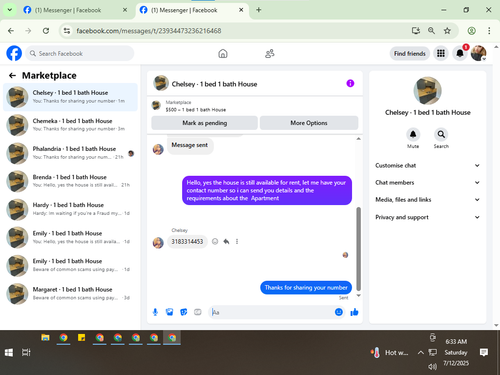The height and width of the screenshot is (375, 500).
Task: Expand Media, files and links section
Action: (427, 200)
